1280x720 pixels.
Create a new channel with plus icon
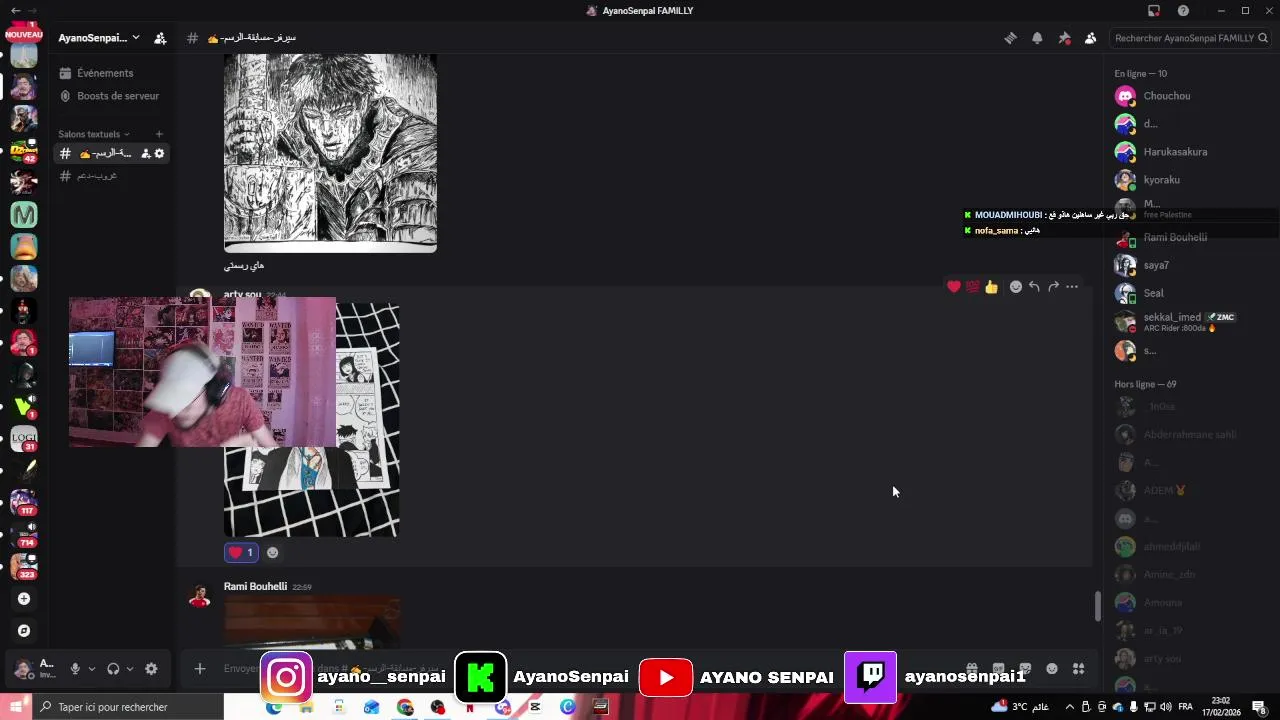pos(159,134)
